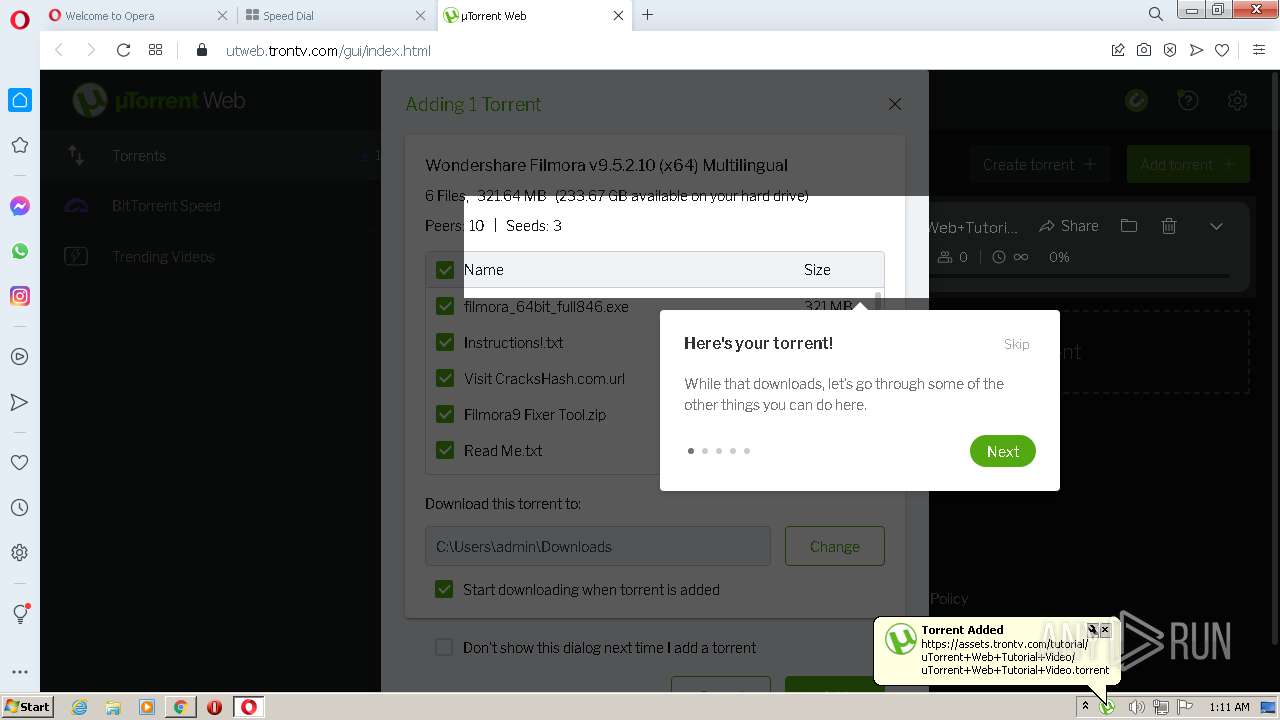Take a snapshot with the camera icon
The width and height of the screenshot is (1280, 720).
(1144, 50)
